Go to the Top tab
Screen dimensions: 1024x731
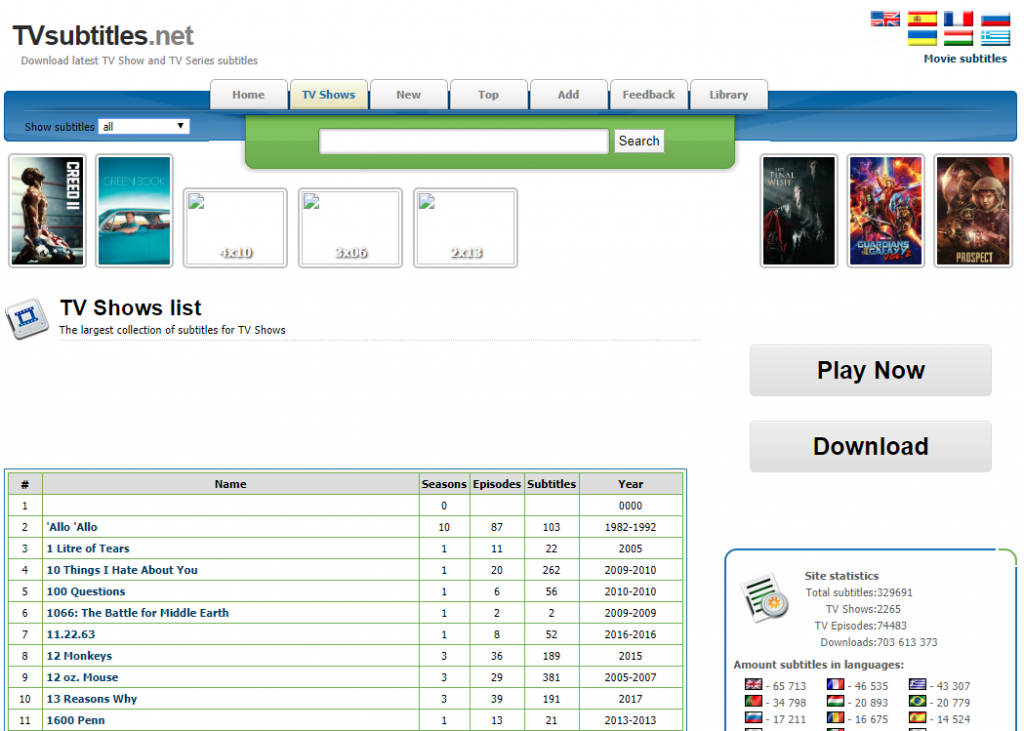488,95
